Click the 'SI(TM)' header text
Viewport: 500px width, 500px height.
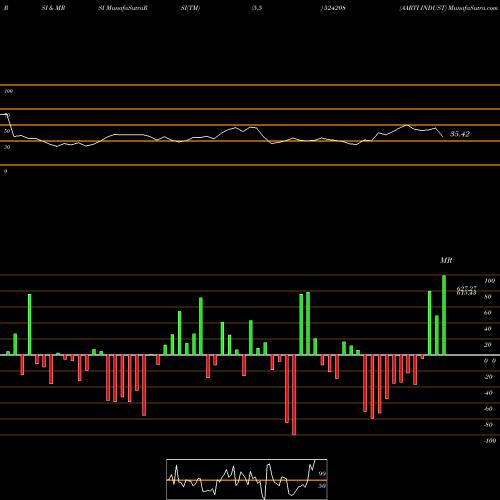click(x=190, y=8)
